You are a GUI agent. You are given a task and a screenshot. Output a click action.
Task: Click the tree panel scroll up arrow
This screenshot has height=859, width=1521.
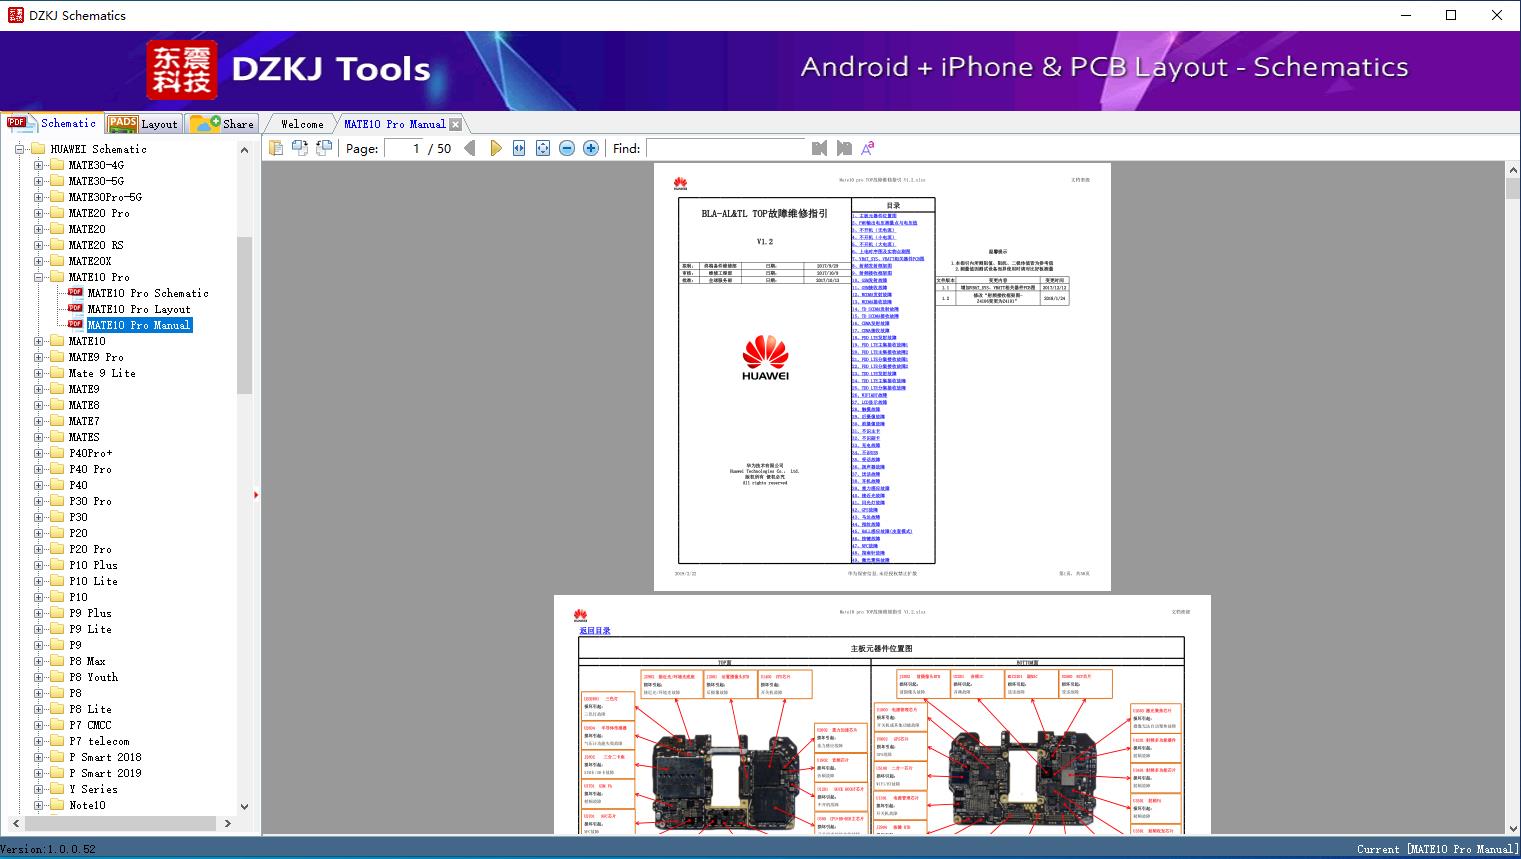tap(244, 149)
